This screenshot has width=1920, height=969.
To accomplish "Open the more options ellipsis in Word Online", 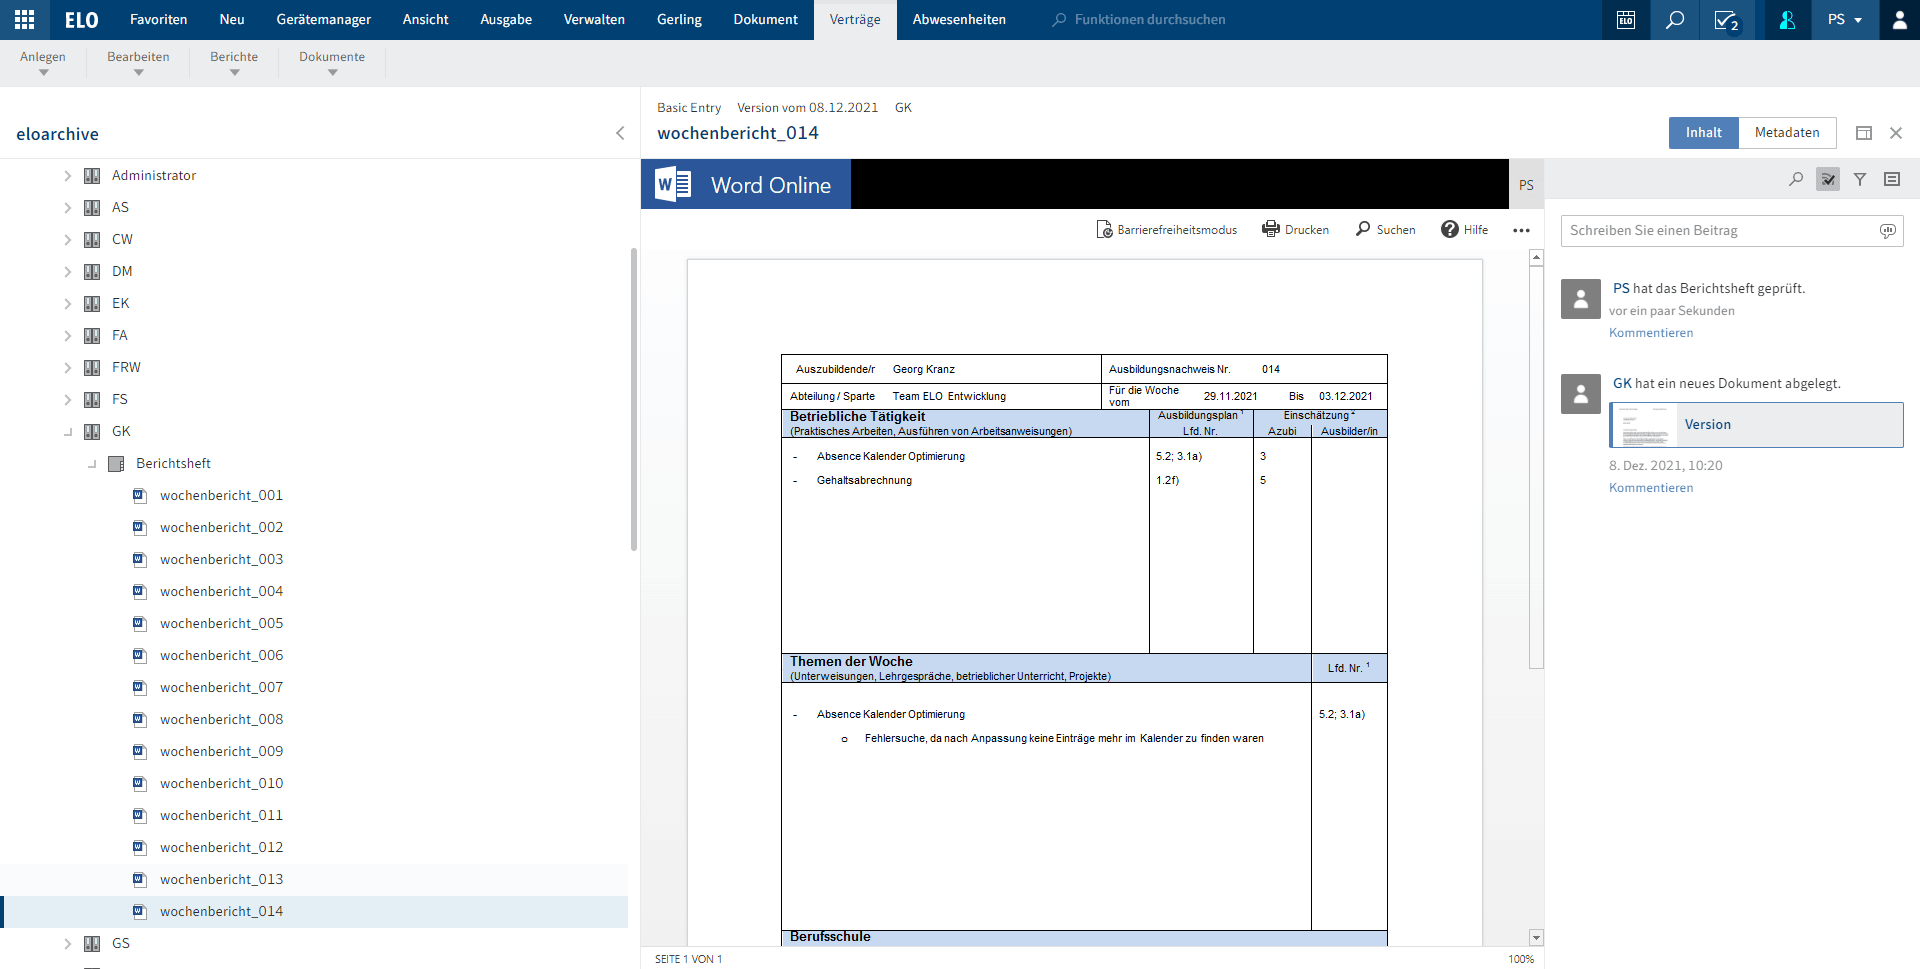I will (1521, 230).
